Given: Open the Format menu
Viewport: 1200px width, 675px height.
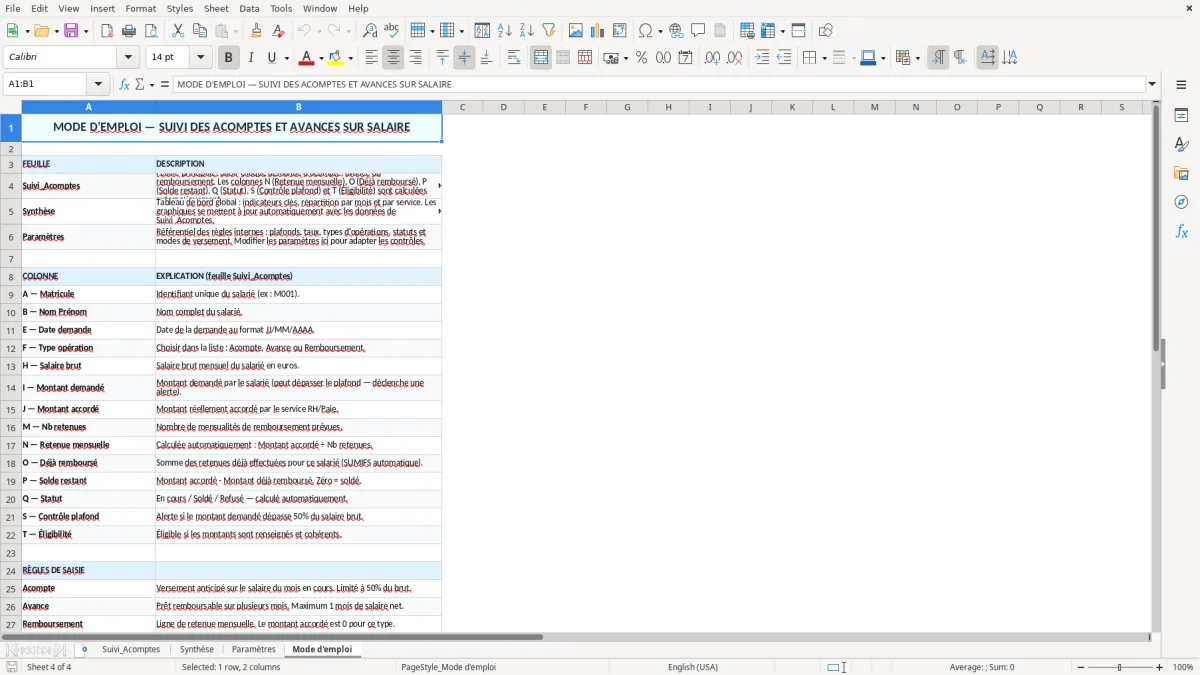Looking at the screenshot, I should pyautogui.click(x=140, y=8).
